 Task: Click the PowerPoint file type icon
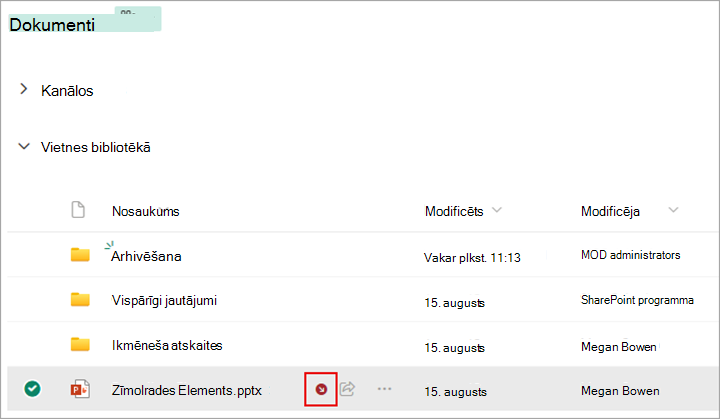tap(80, 389)
